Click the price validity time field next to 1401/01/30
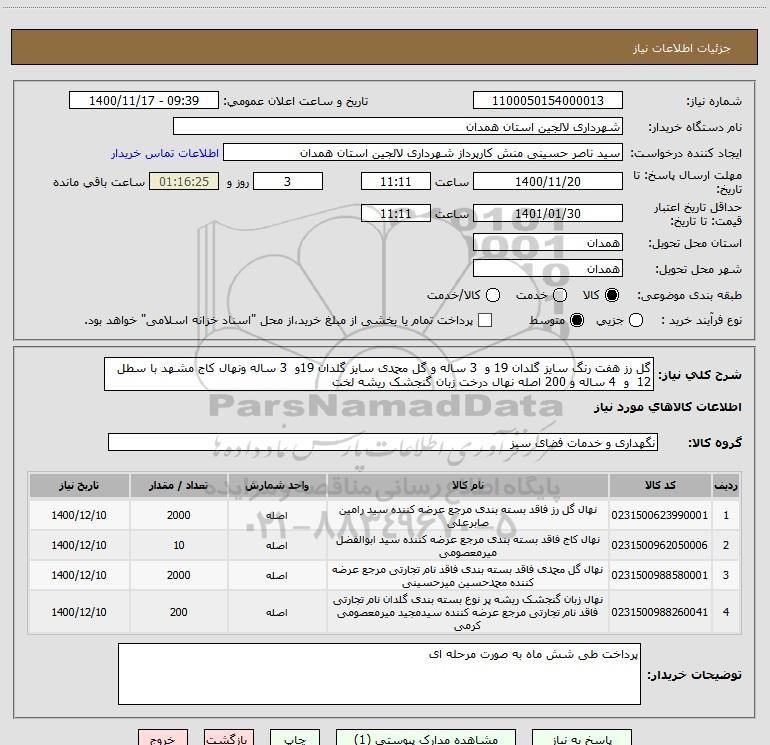The width and height of the screenshot is (770, 745). (x=396, y=213)
